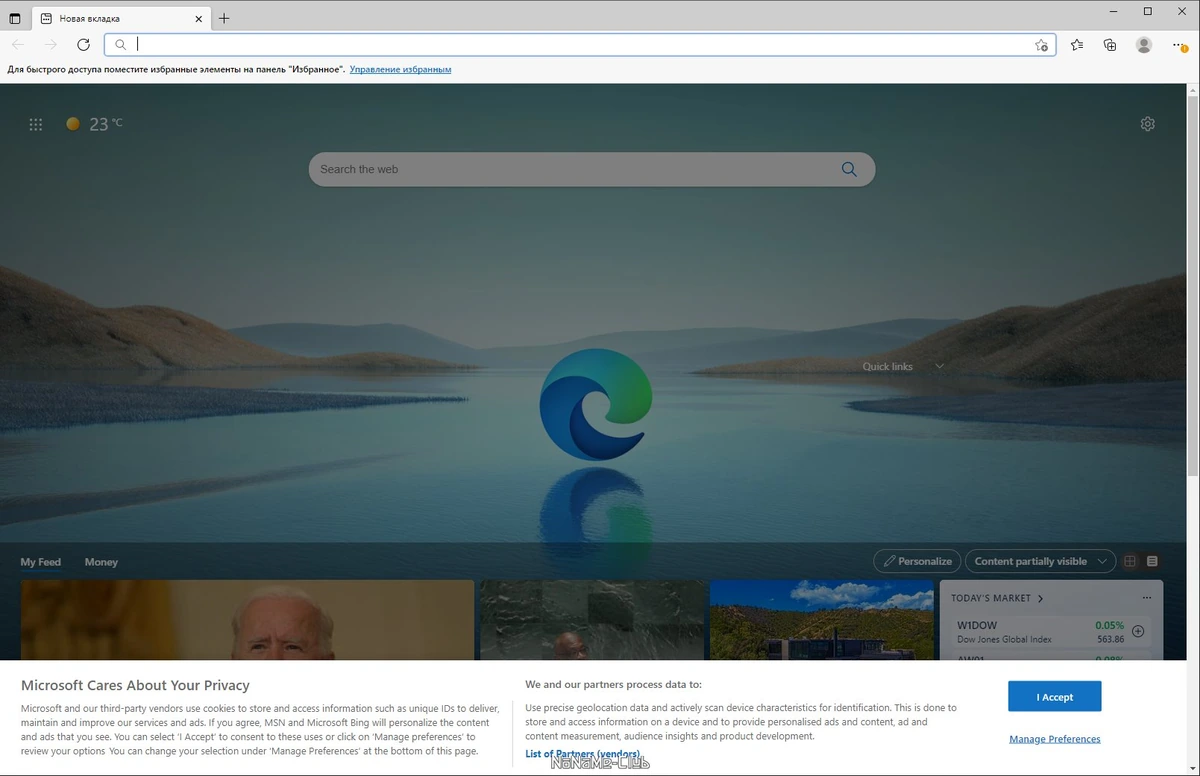The image size is (1200, 776).
Task: Click the I Accept button
Action: [1054, 697]
